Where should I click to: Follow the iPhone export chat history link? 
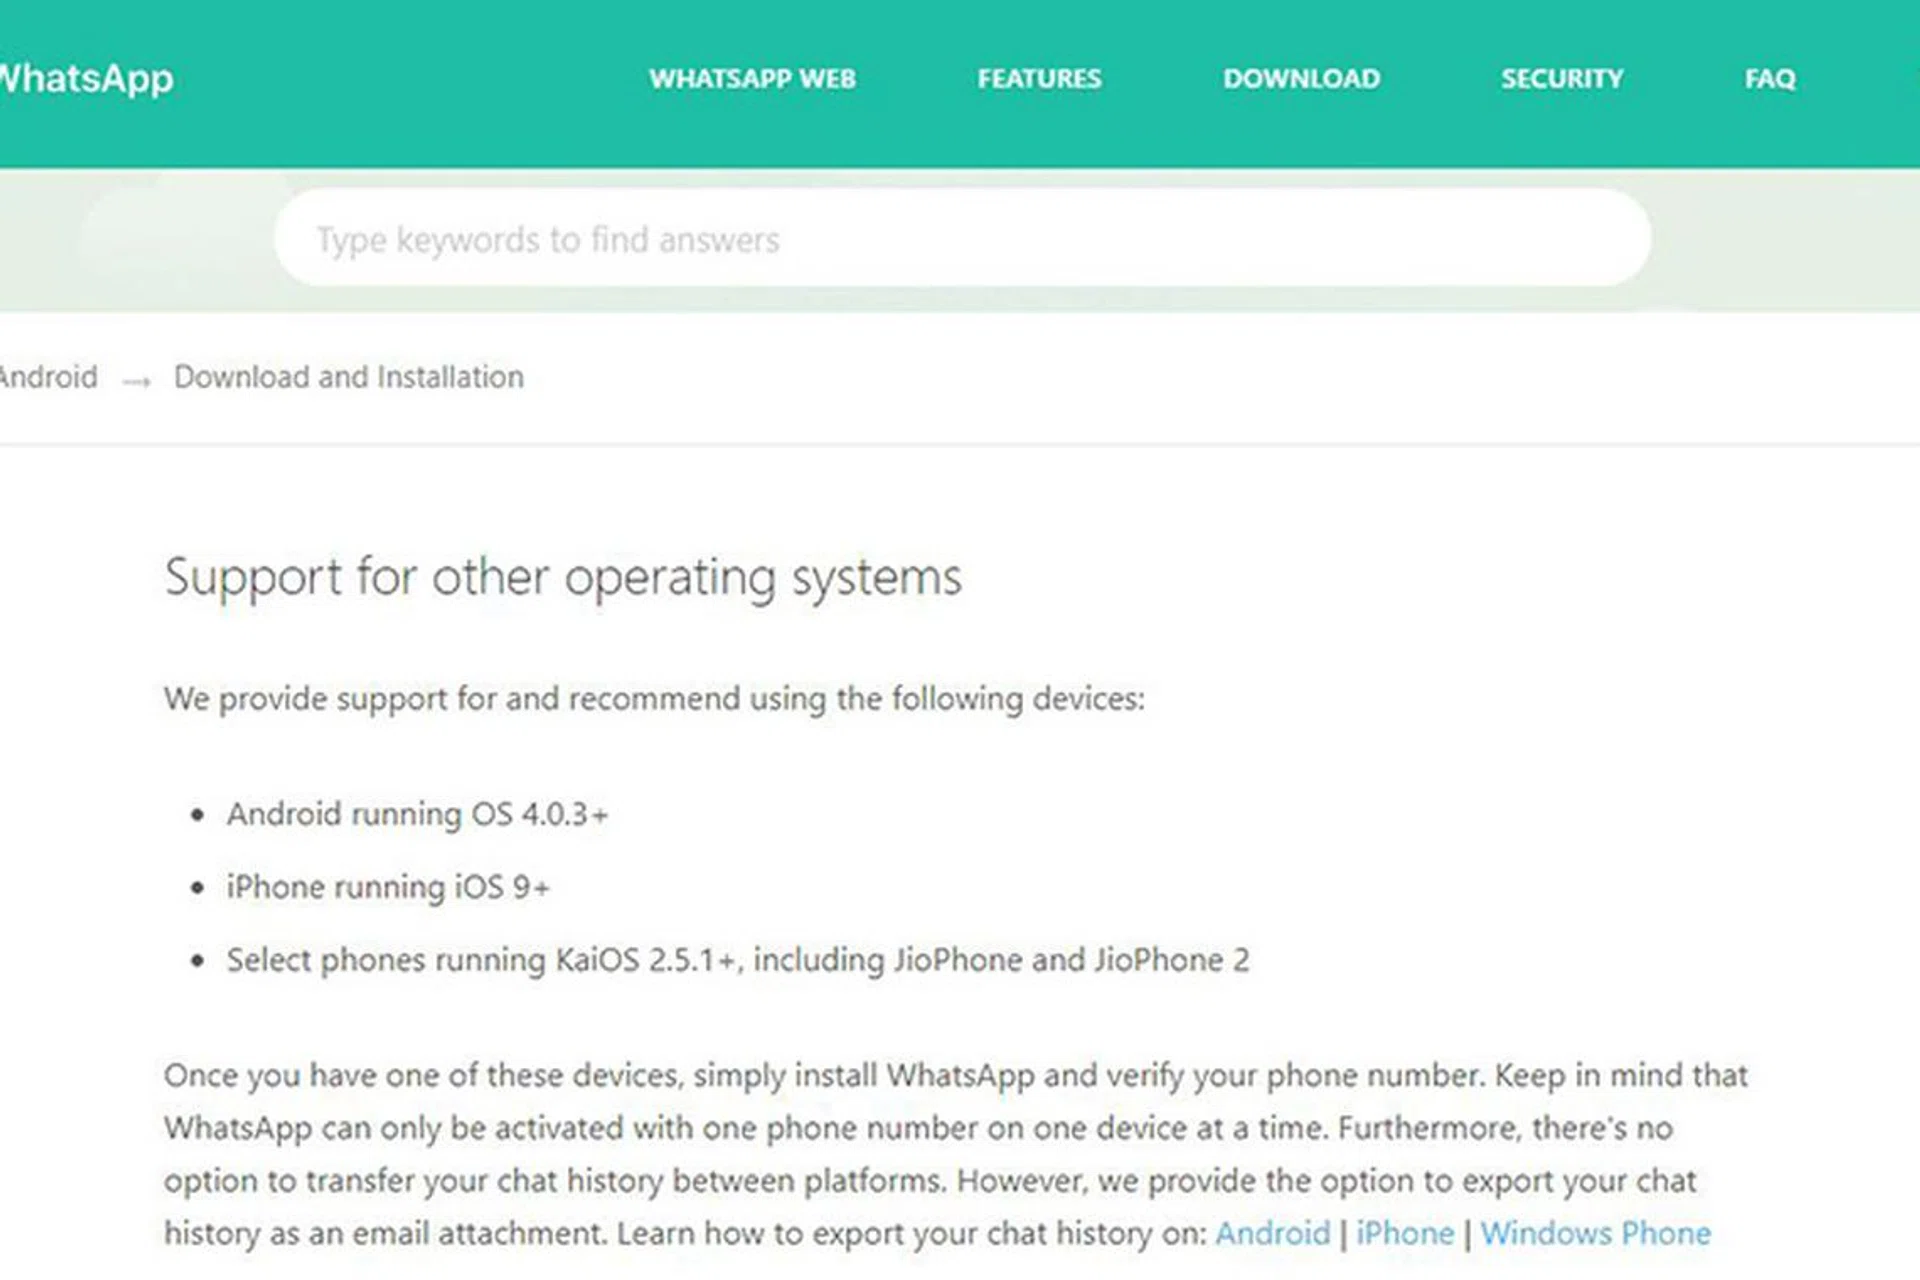pos(1404,1233)
